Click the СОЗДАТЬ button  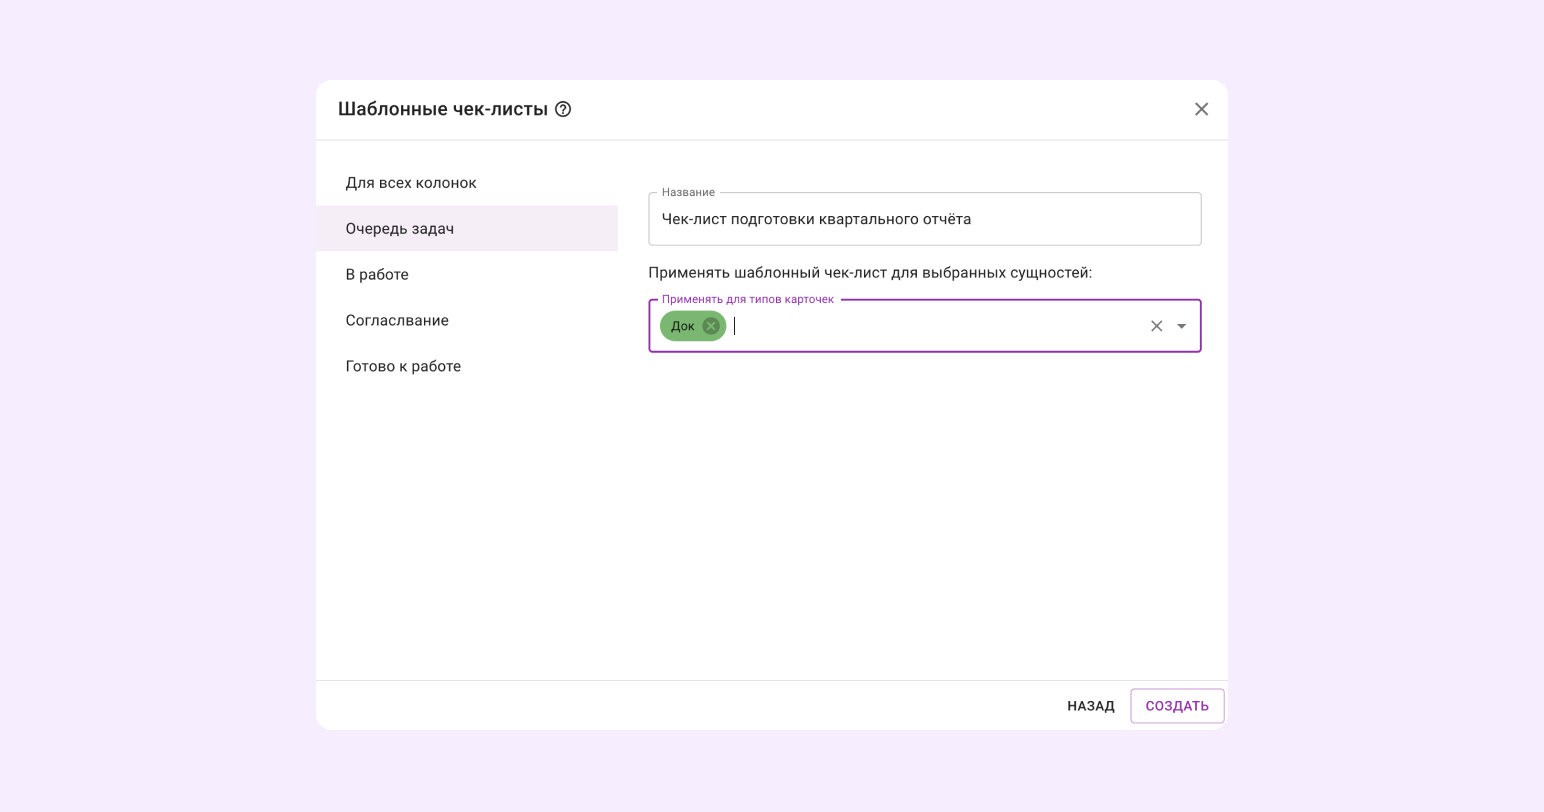[x=1177, y=706]
